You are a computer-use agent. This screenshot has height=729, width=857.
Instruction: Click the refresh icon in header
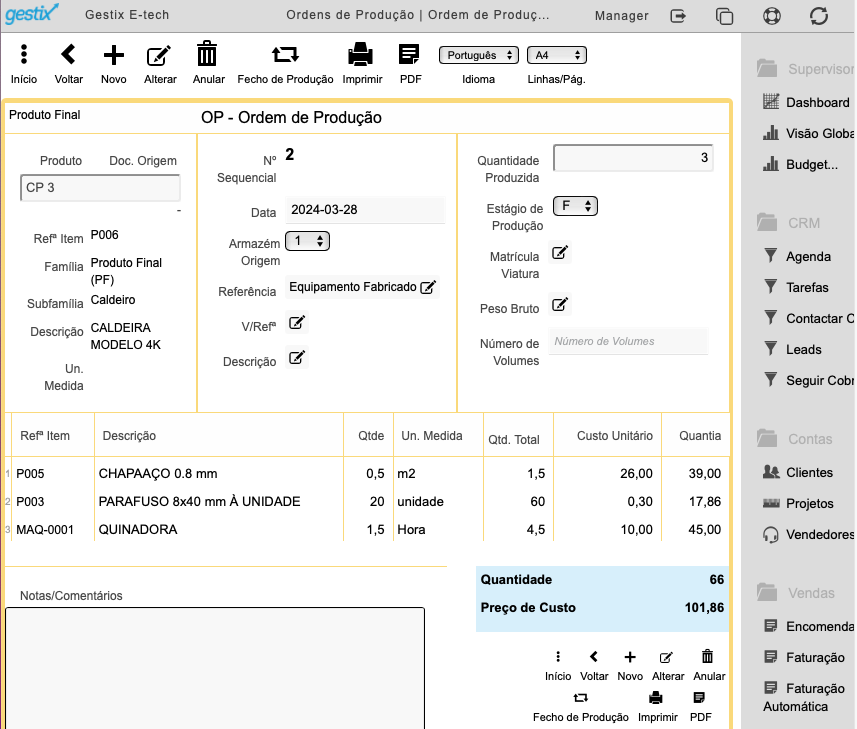819,16
